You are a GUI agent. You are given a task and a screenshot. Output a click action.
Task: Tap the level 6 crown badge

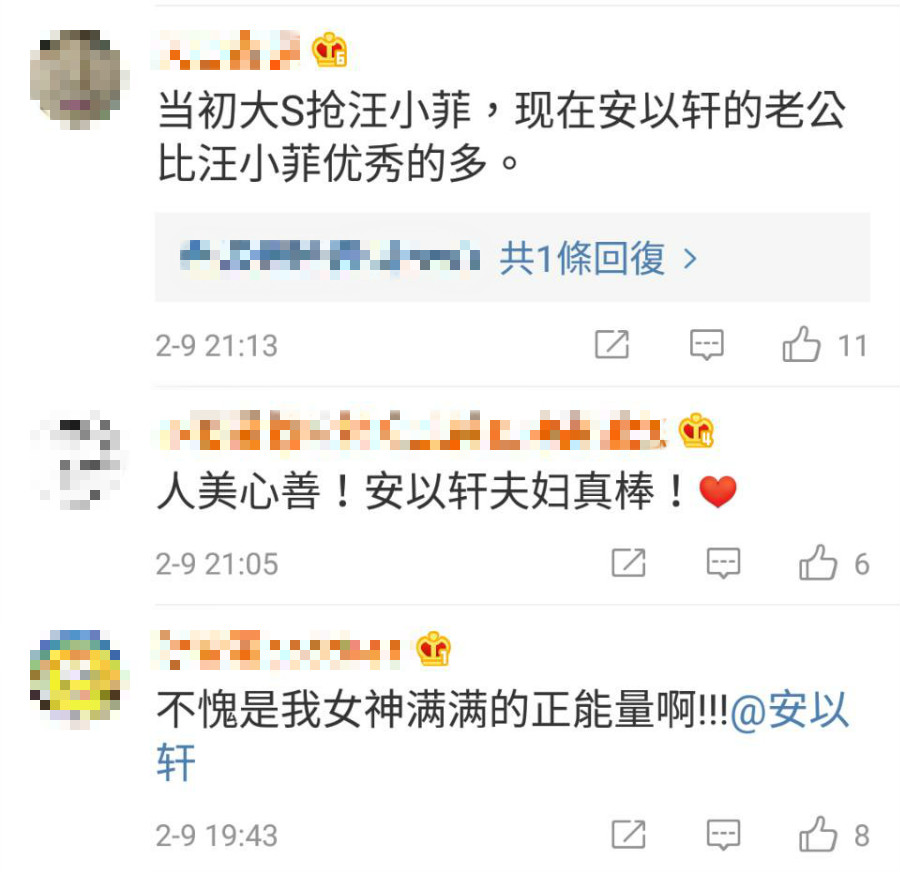pos(329,50)
